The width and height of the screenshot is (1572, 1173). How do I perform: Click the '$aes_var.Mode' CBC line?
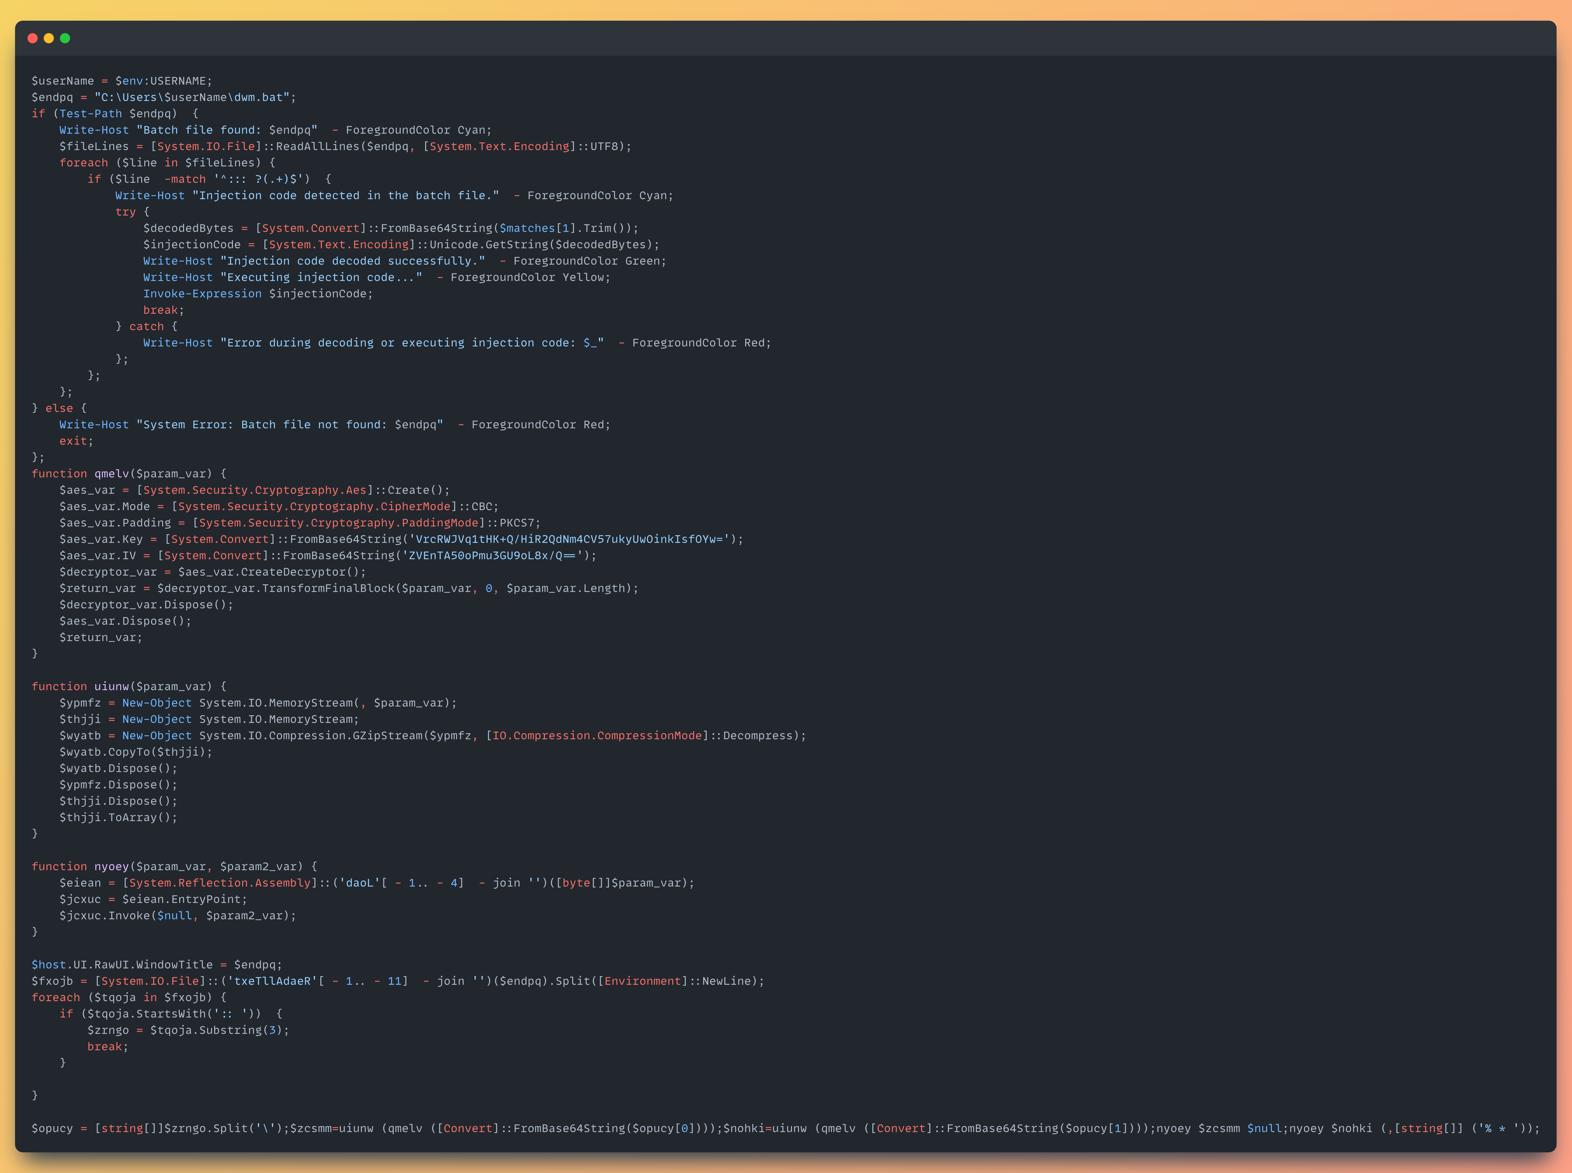pyautogui.click(x=279, y=506)
